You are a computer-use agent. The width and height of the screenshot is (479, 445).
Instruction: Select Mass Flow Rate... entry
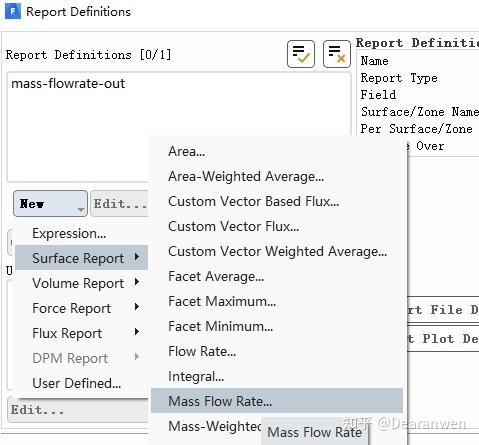click(x=277, y=401)
